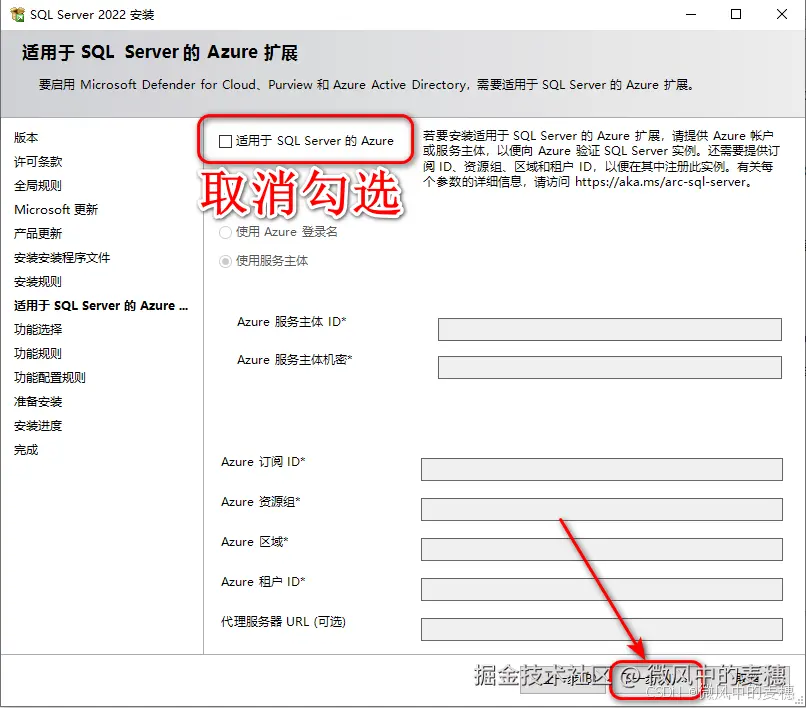Click the proxy server URL optional field
Image resolution: width=806 pixels, height=708 pixels.
pyautogui.click(x=601, y=629)
